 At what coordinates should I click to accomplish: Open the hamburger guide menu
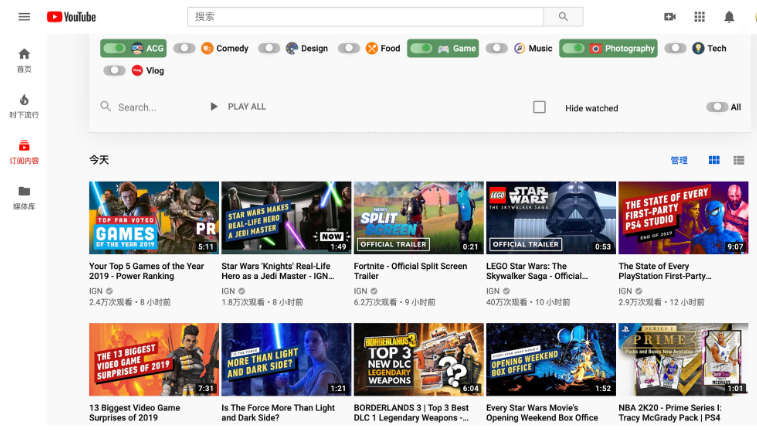(24, 17)
